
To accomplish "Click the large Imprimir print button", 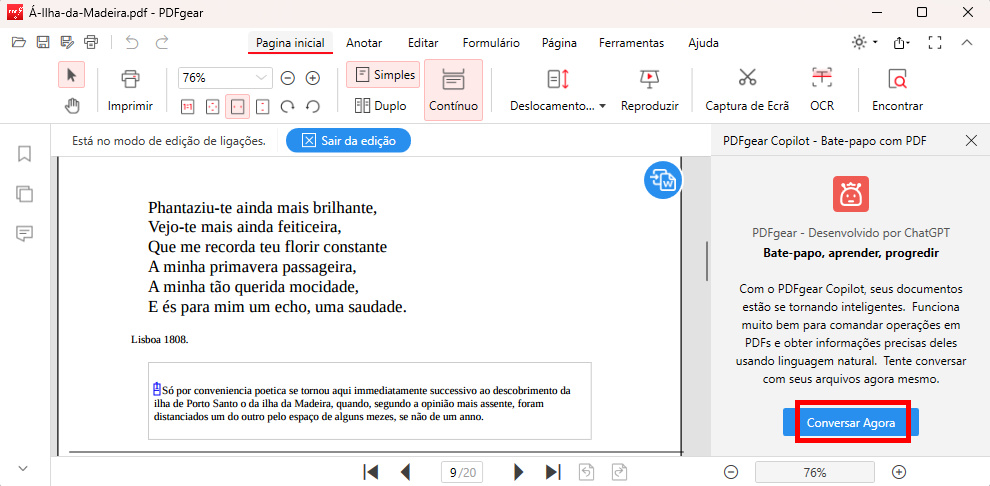I will click(x=130, y=90).
